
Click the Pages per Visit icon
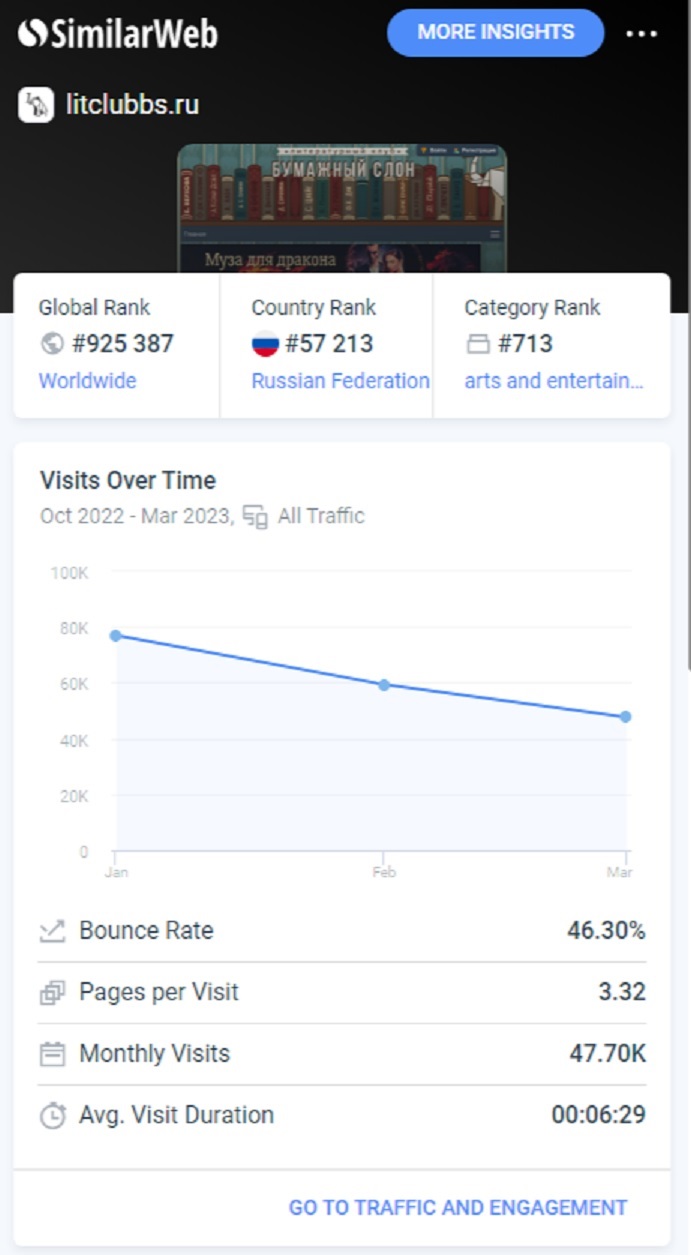click(52, 993)
